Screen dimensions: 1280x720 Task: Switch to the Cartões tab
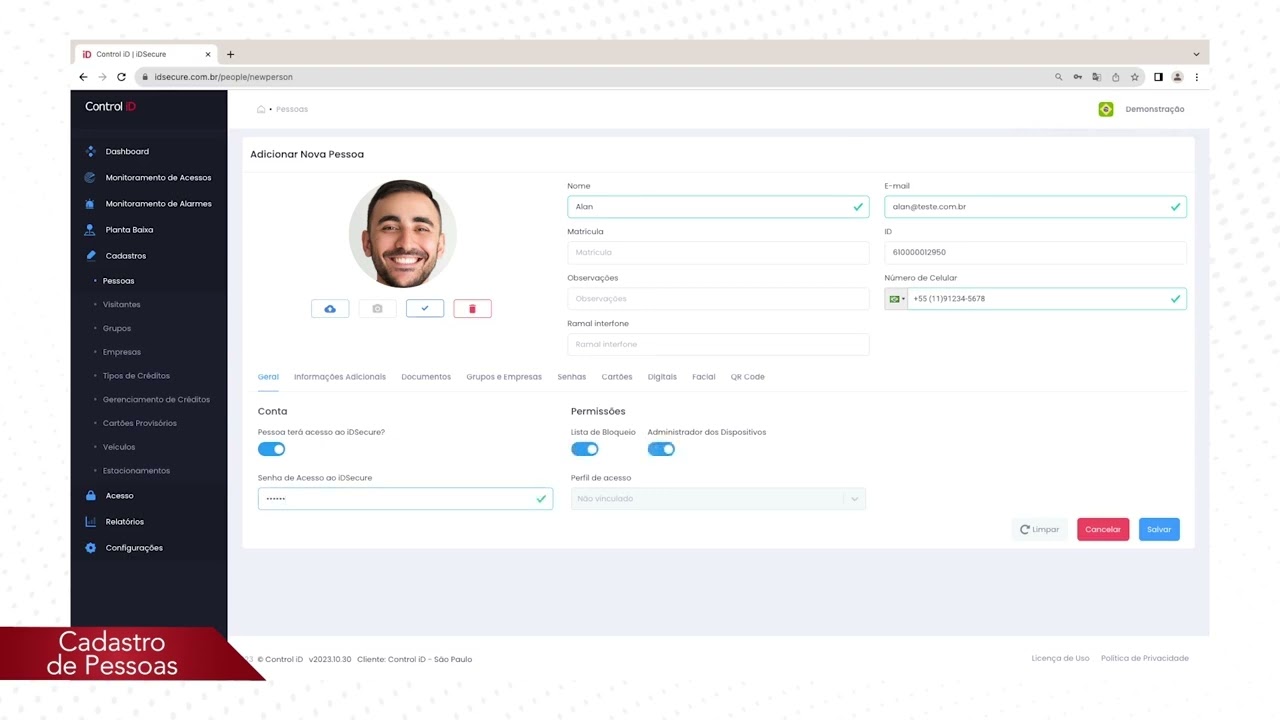click(x=617, y=377)
